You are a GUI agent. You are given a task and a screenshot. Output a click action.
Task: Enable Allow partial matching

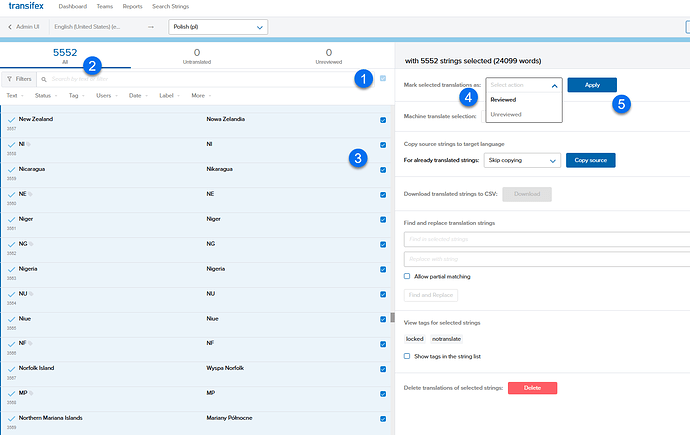point(407,276)
